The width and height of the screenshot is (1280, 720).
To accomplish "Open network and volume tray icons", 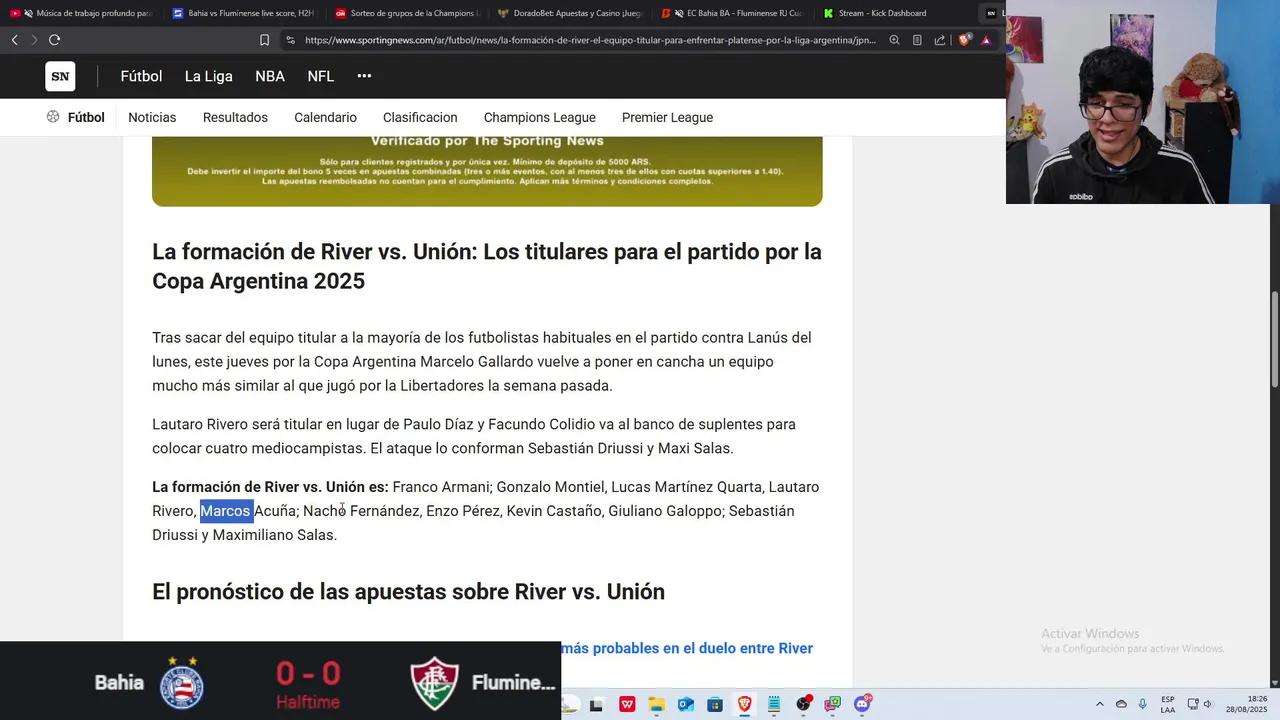I will coord(1200,704).
